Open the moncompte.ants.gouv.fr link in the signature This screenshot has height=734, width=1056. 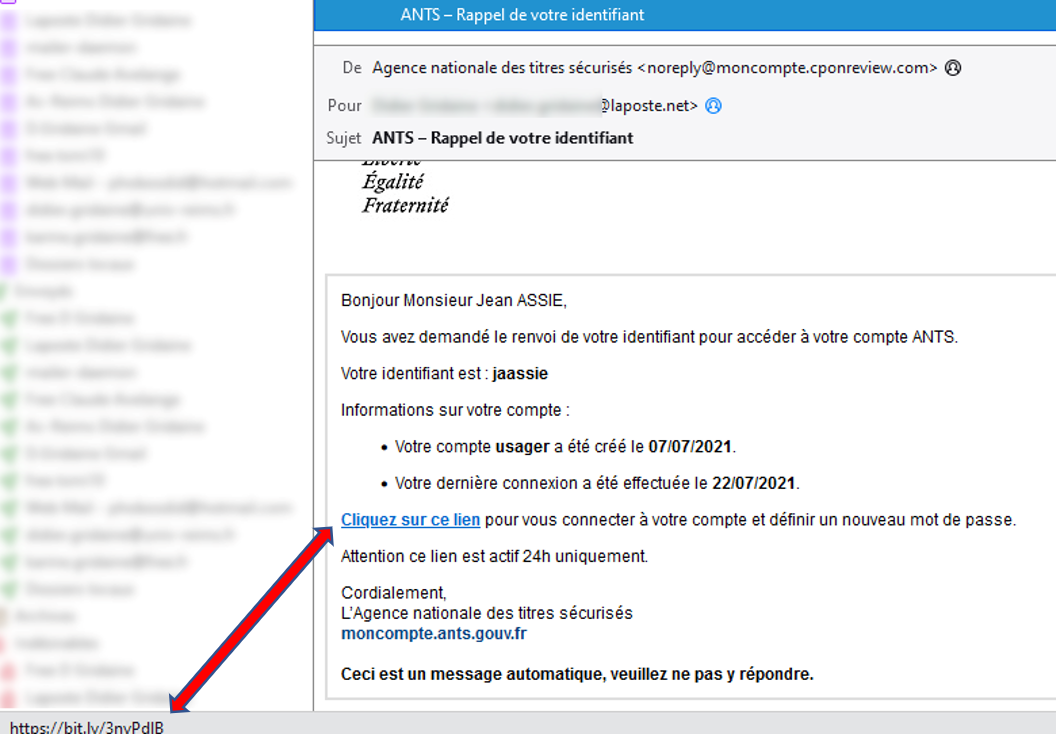coord(434,634)
